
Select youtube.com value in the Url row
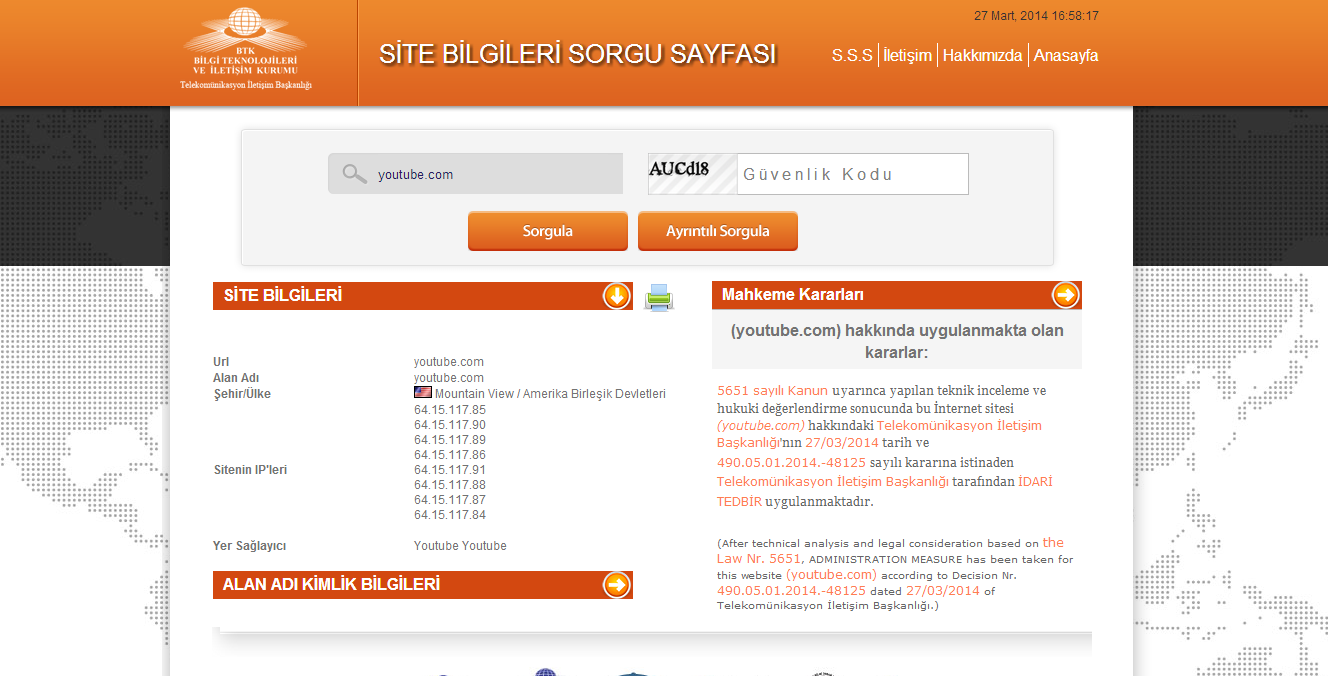click(449, 362)
